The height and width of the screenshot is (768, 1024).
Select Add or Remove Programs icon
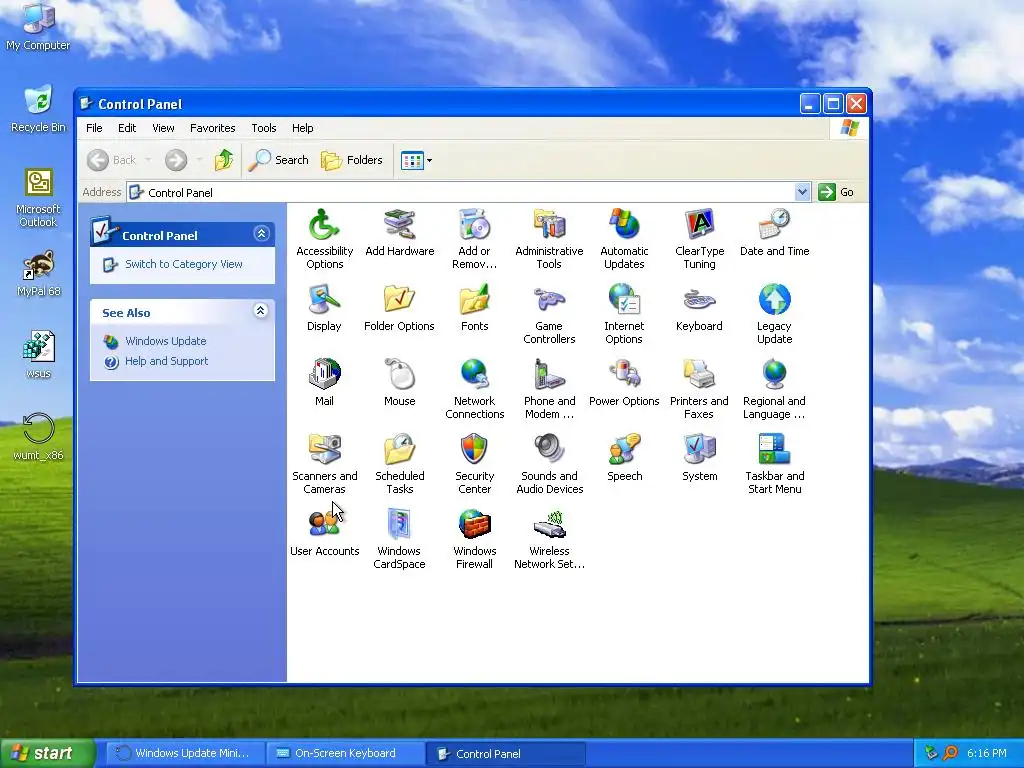point(474,225)
